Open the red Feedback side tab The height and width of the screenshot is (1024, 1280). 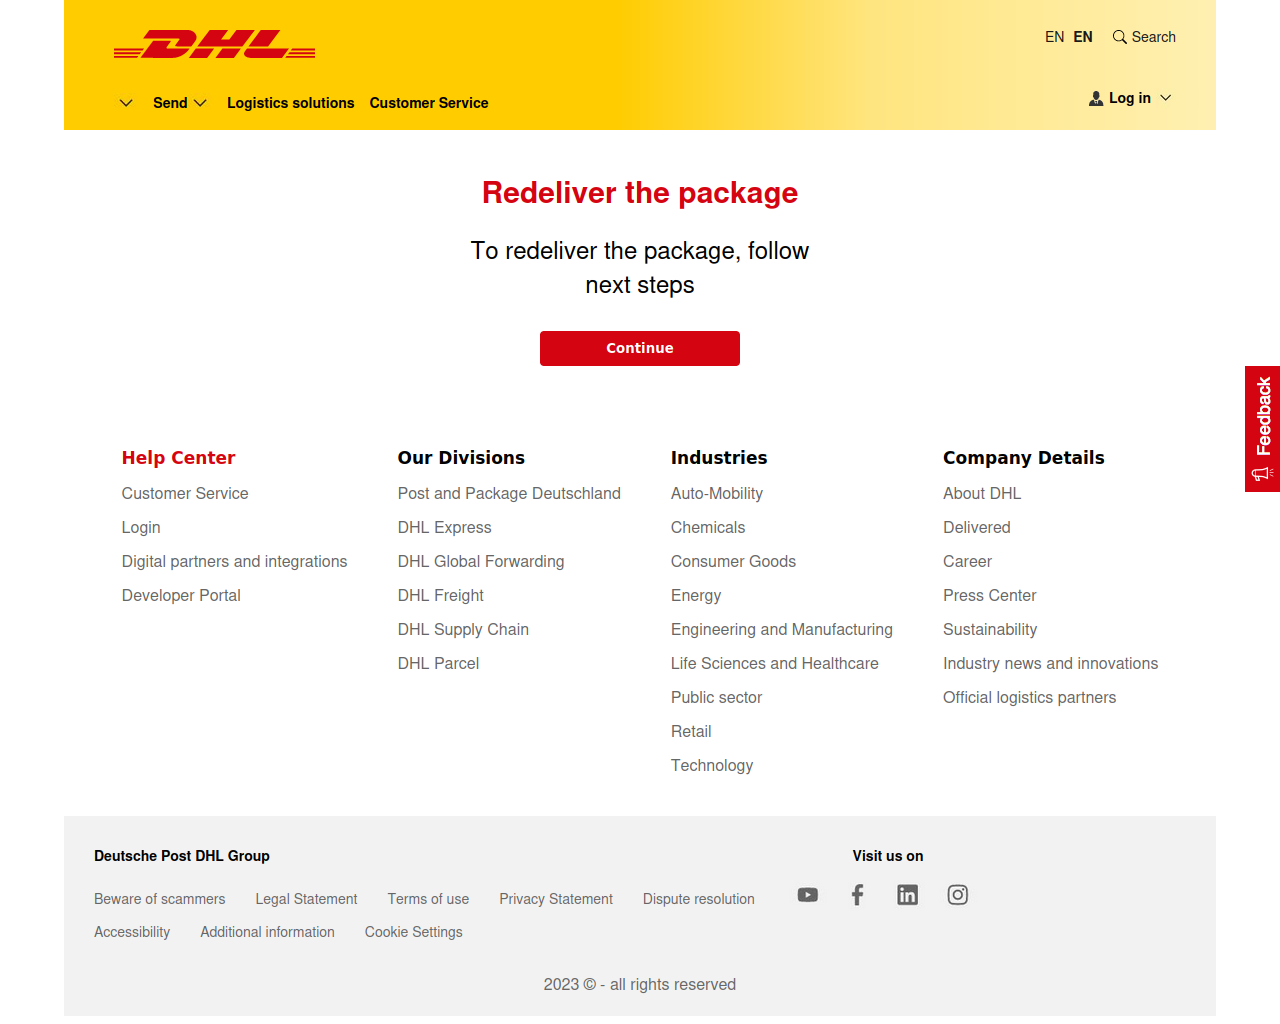tap(1262, 429)
